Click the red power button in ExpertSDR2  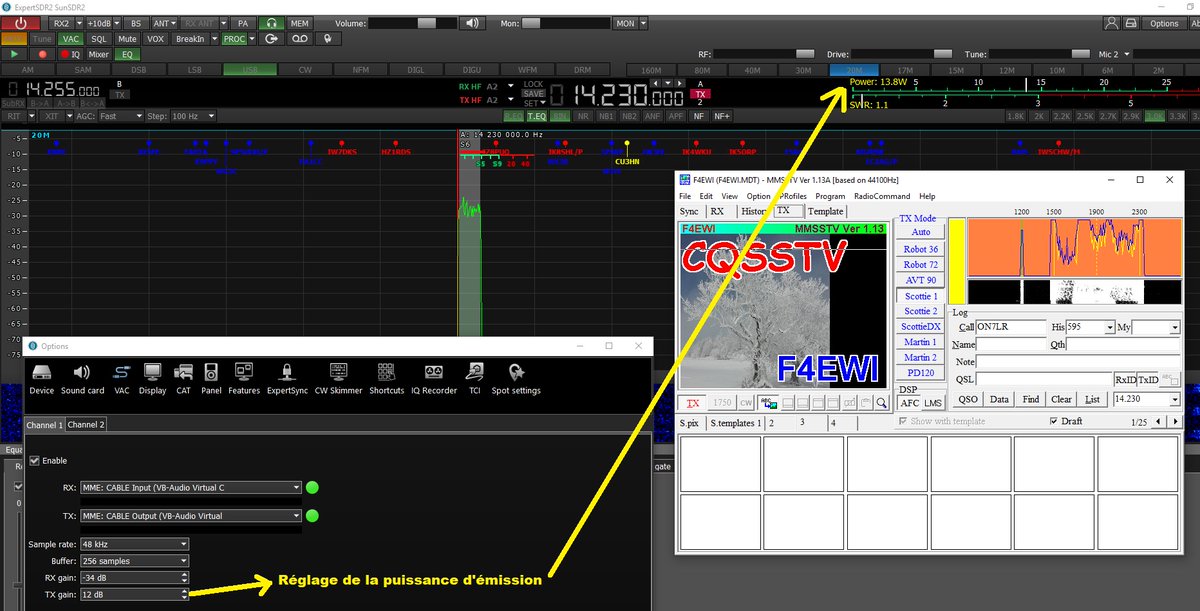[x=22, y=22]
